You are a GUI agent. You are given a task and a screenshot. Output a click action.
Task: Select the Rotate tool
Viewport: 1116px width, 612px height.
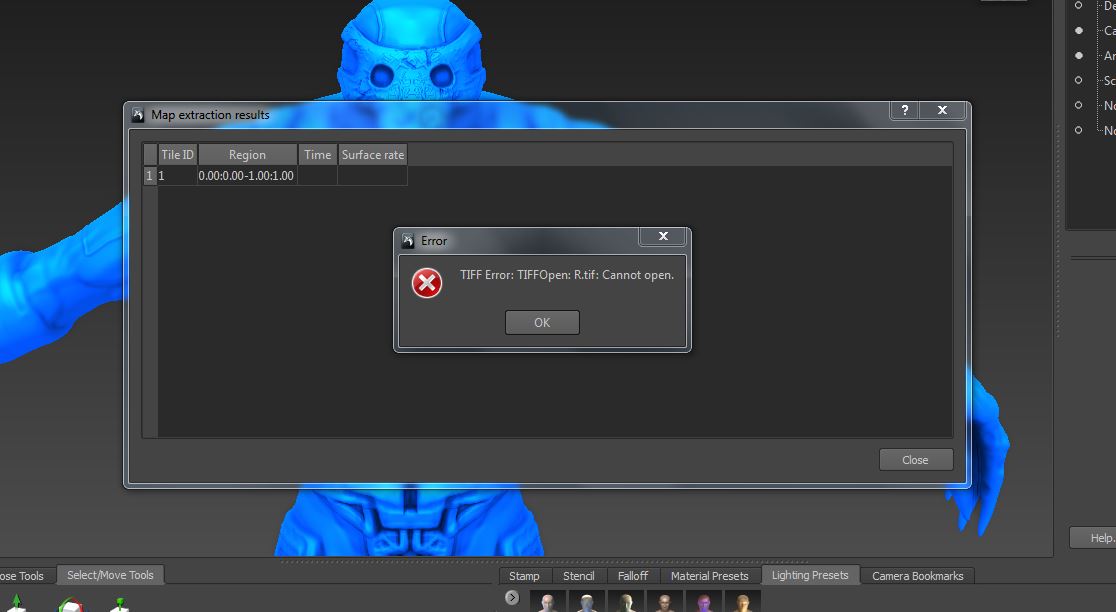click(70, 603)
